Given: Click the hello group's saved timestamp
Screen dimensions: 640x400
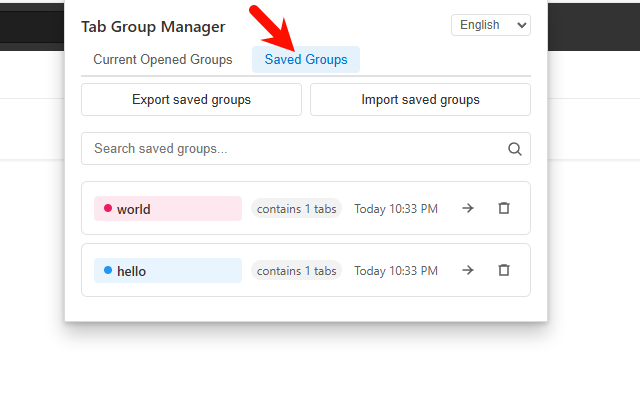Looking at the screenshot, I should 396,271.
